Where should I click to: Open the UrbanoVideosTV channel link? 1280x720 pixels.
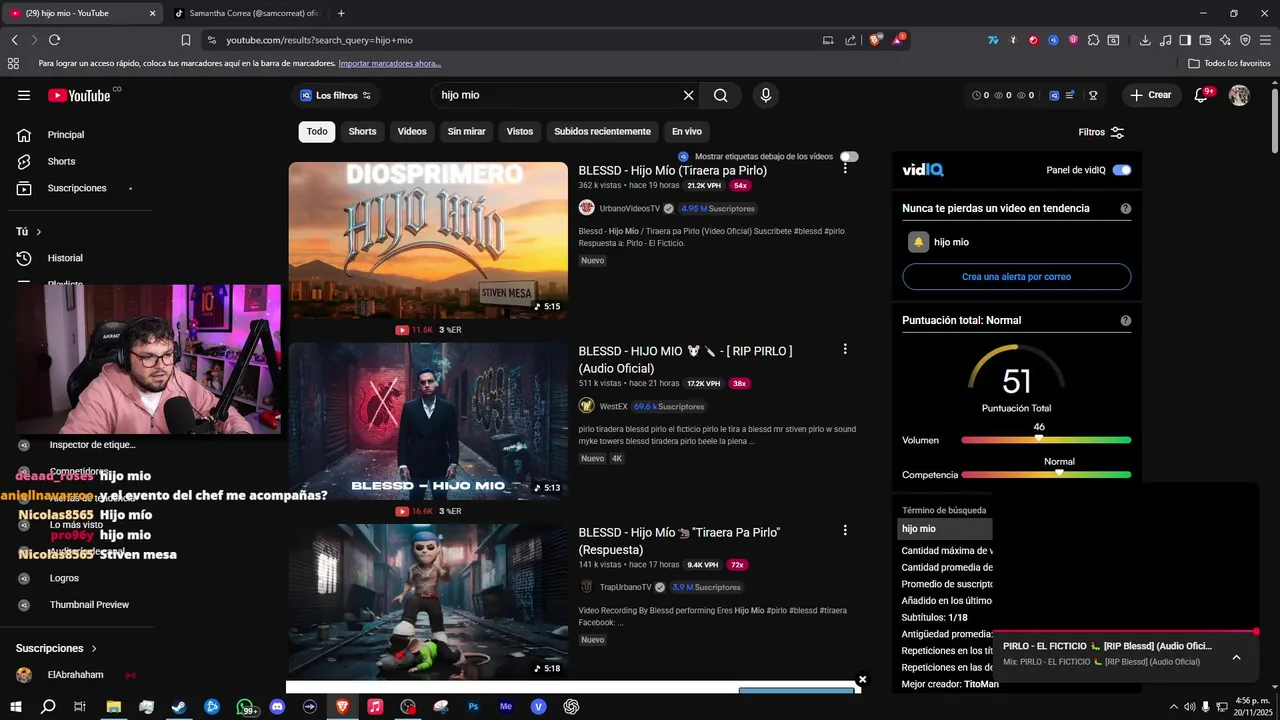[x=629, y=208]
